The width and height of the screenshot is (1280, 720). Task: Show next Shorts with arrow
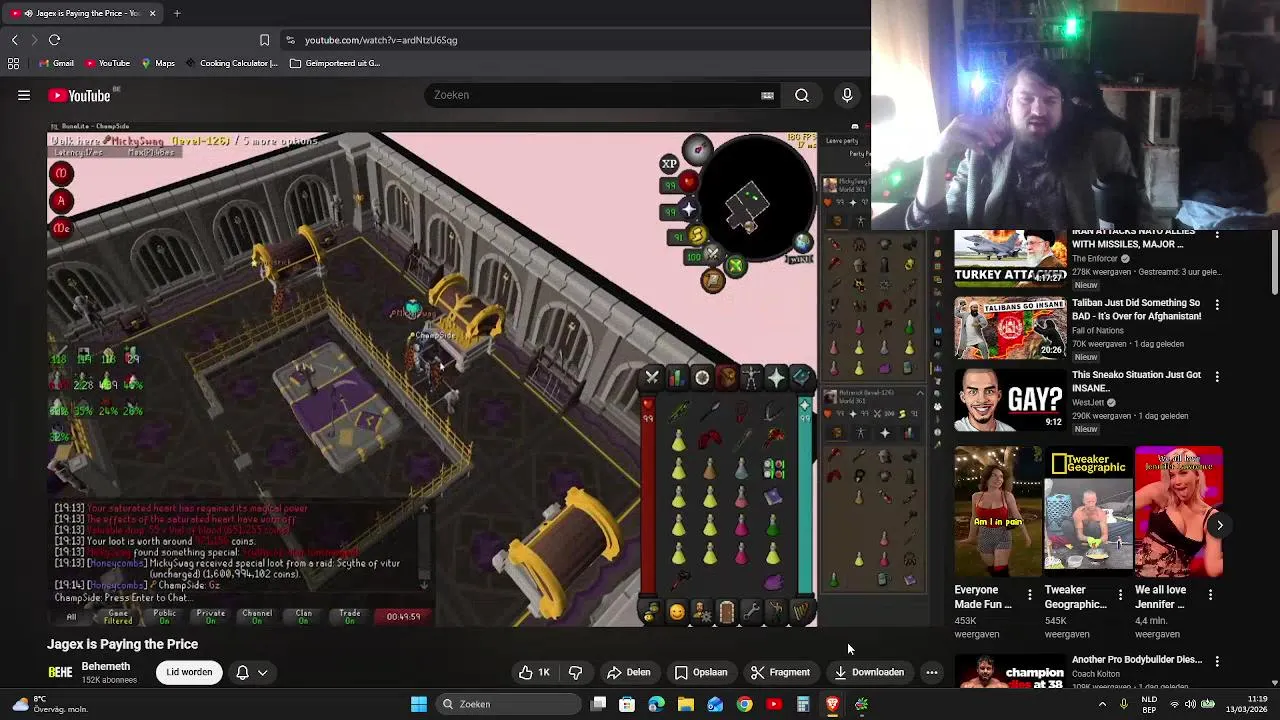click(1219, 525)
